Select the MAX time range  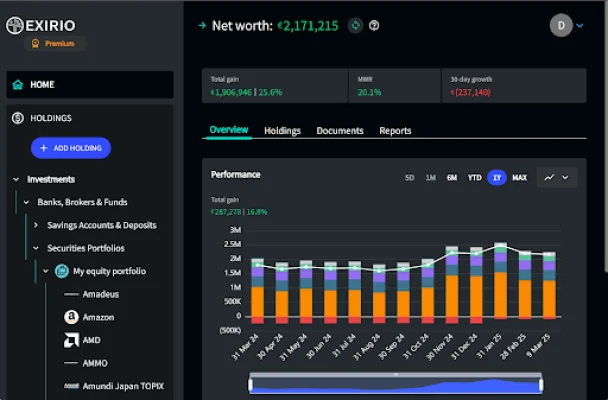click(519, 178)
